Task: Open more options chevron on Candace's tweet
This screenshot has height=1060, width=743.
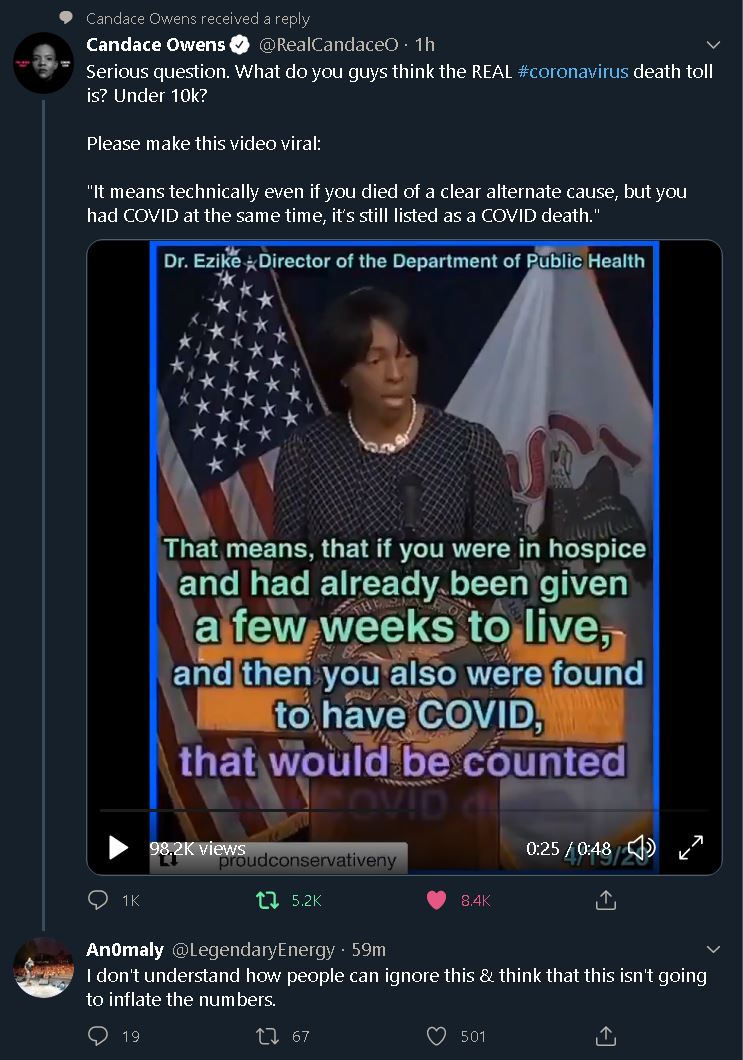Action: (x=713, y=45)
